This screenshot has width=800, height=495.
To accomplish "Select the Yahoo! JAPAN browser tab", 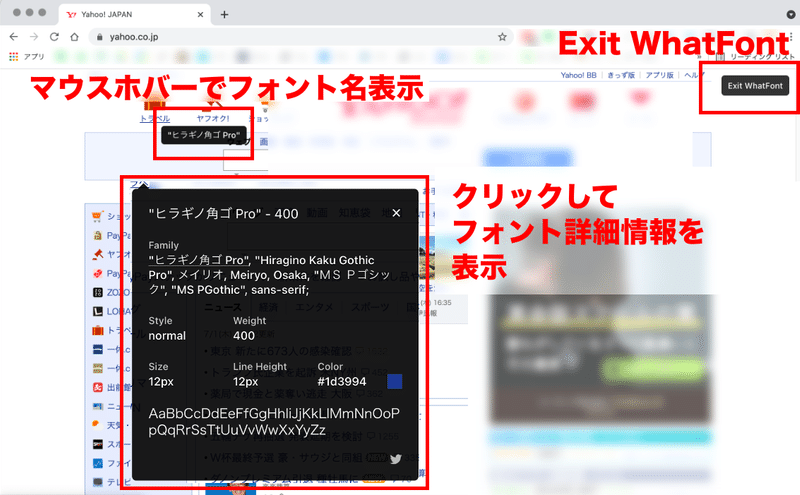I will tap(135, 14).
